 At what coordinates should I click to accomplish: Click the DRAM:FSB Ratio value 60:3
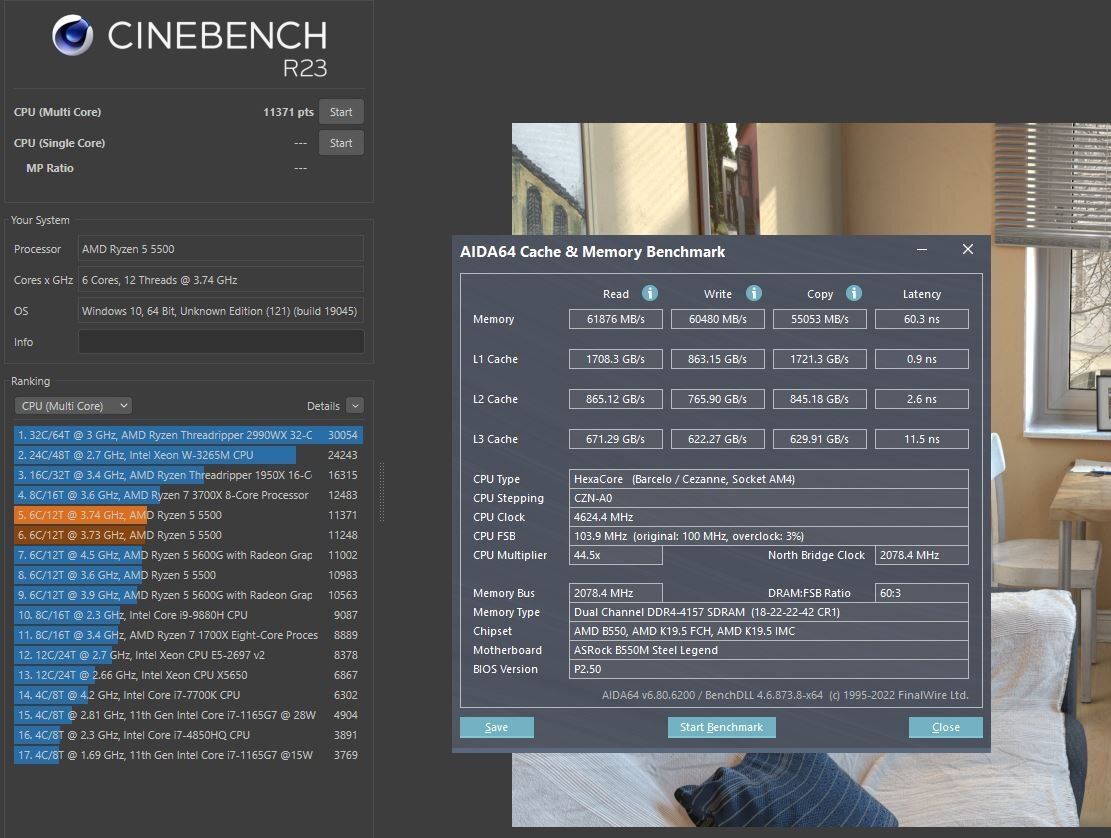pos(922,593)
